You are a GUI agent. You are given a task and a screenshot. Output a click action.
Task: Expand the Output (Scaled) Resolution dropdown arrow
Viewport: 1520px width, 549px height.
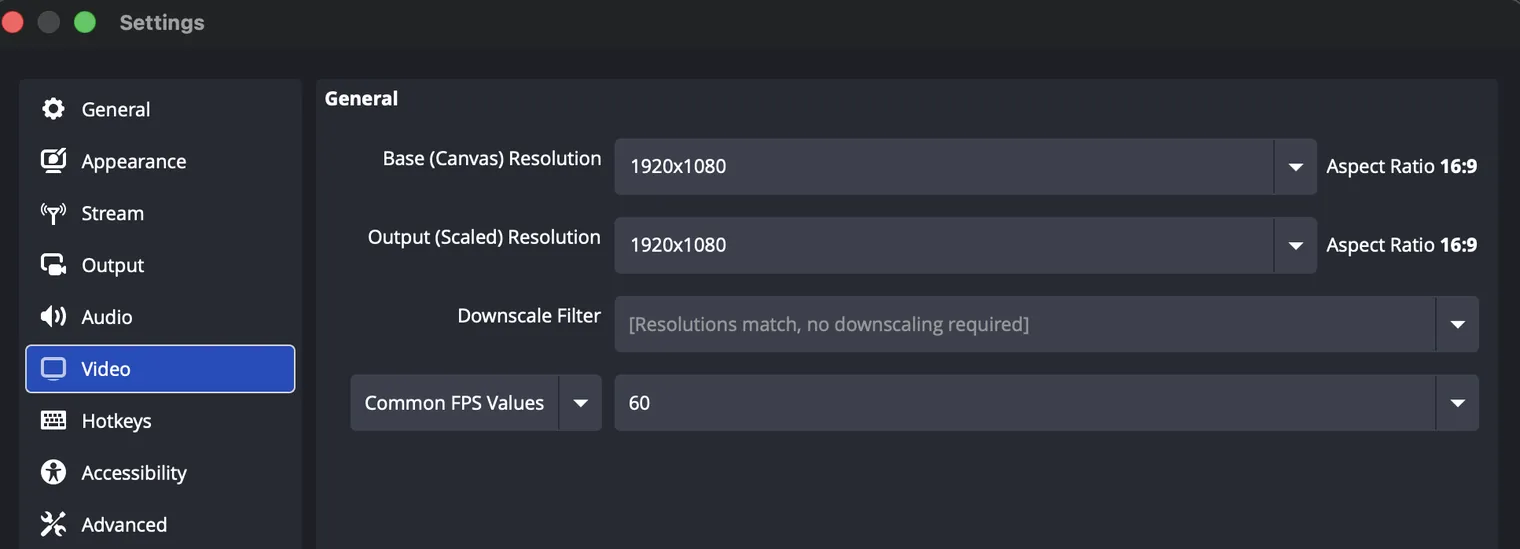(x=1295, y=245)
